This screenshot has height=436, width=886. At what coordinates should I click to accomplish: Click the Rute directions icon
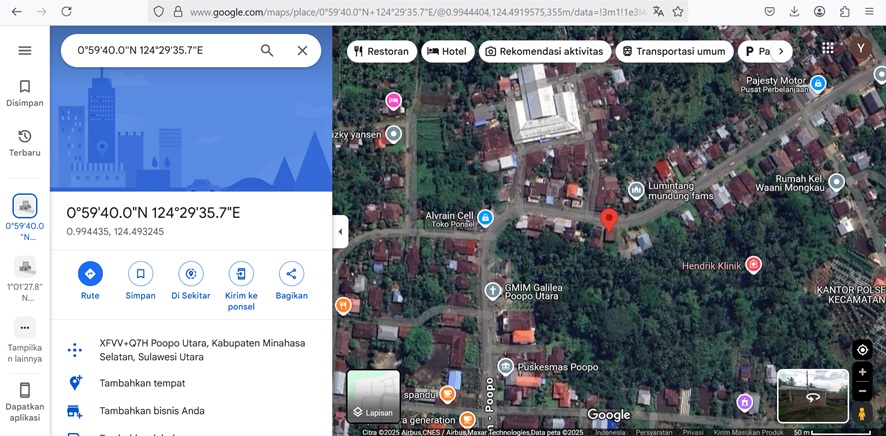click(x=90, y=273)
